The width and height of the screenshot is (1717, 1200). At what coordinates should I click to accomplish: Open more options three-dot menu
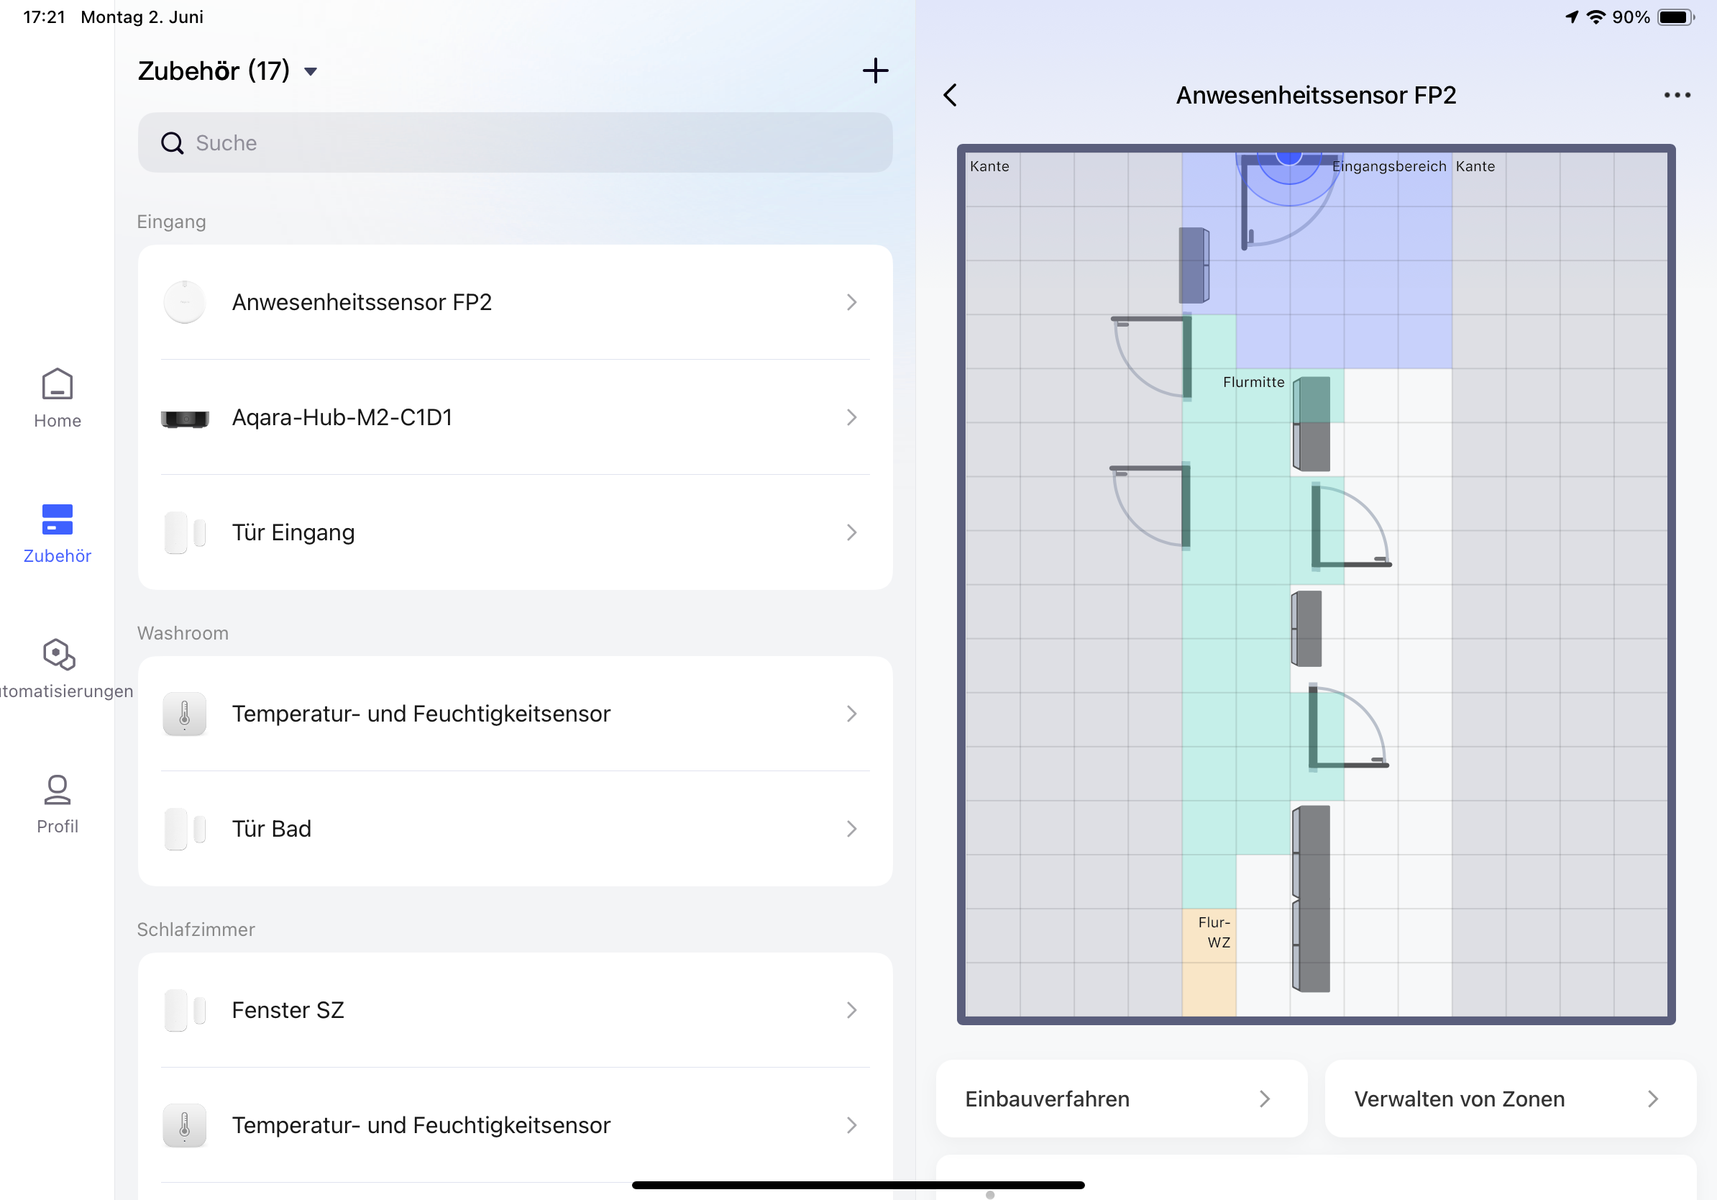tap(1677, 95)
